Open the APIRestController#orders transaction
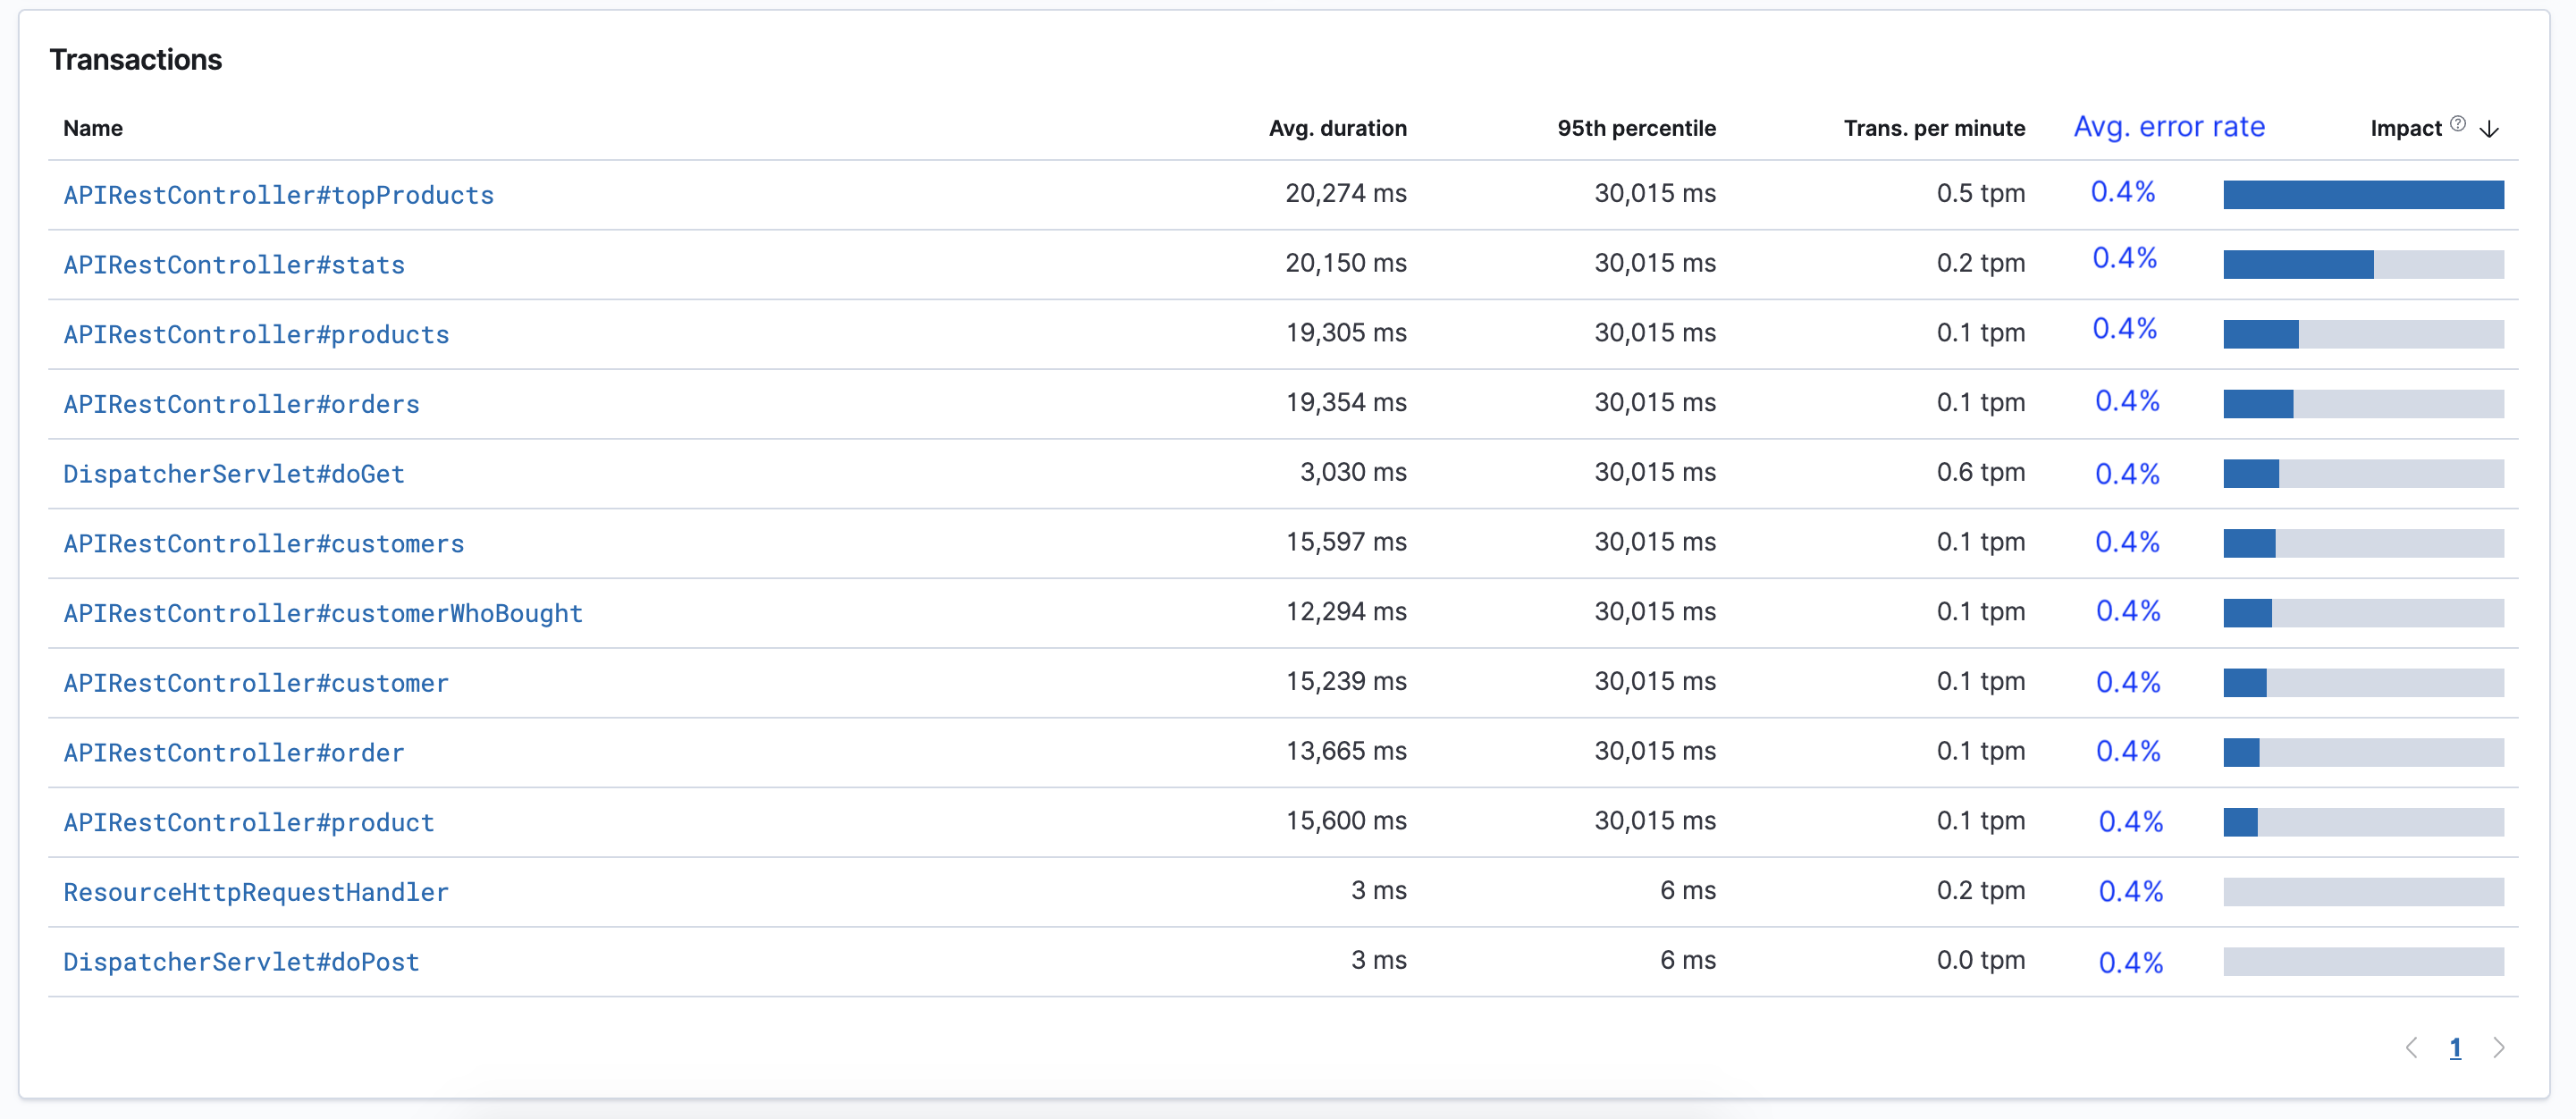This screenshot has height=1119, width=2576. click(x=241, y=404)
